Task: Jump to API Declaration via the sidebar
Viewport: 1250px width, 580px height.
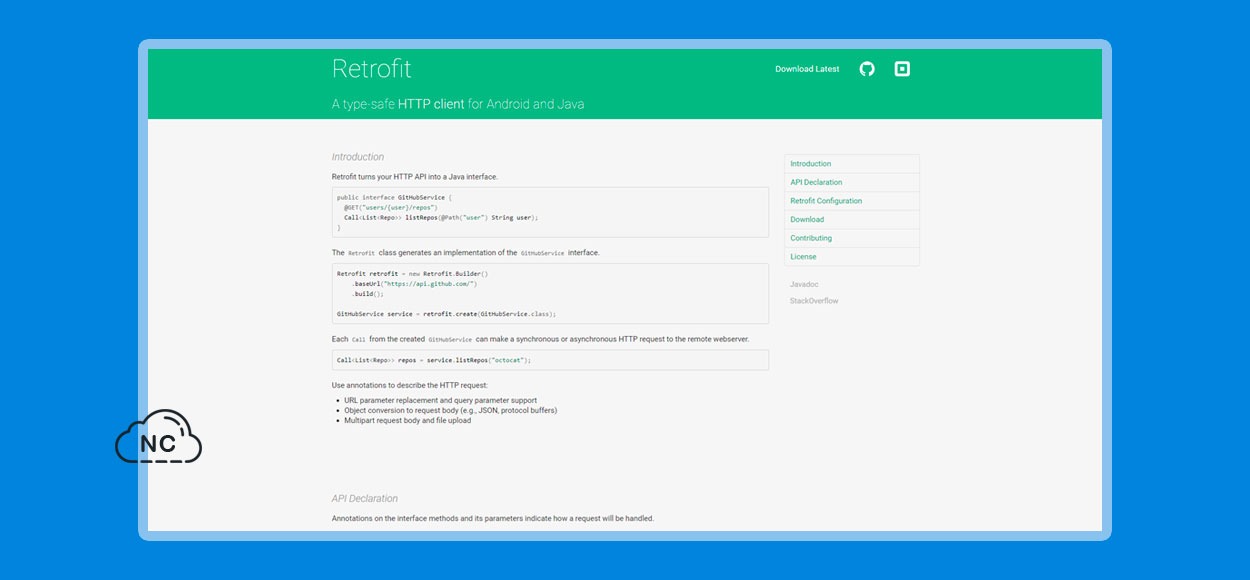Action: click(x=852, y=182)
